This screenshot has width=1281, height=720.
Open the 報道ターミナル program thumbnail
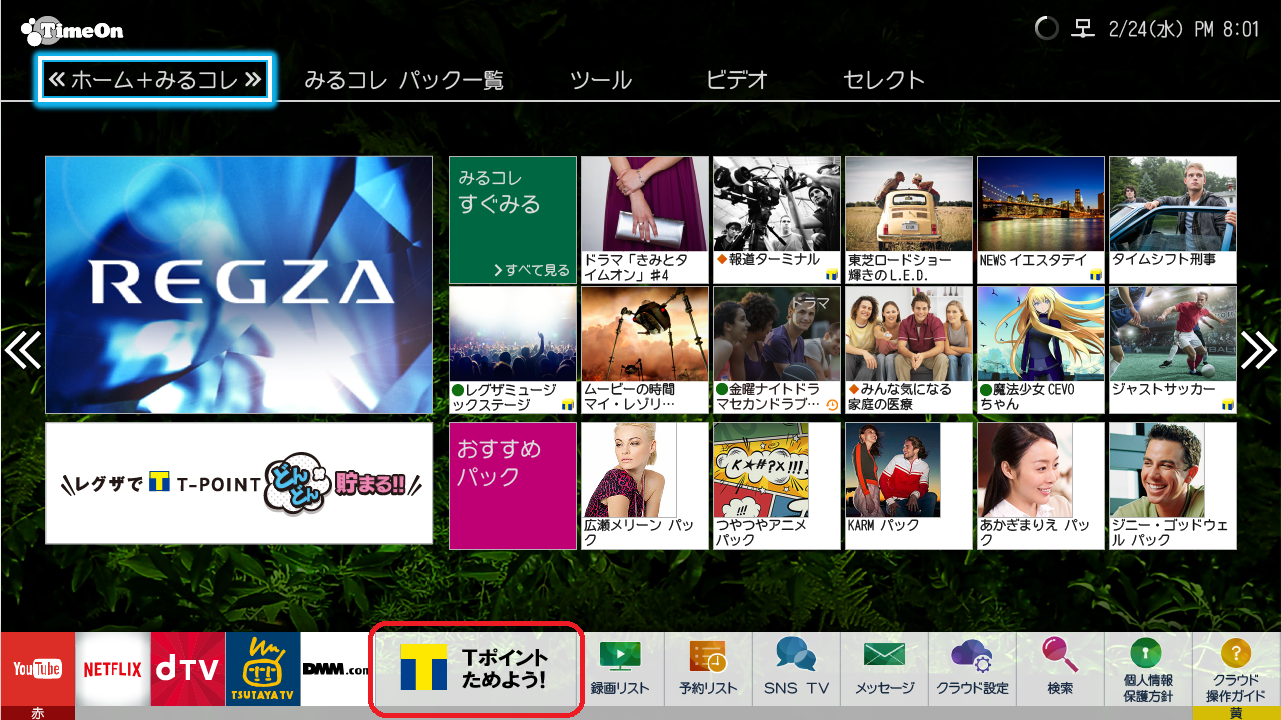click(777, 220)
